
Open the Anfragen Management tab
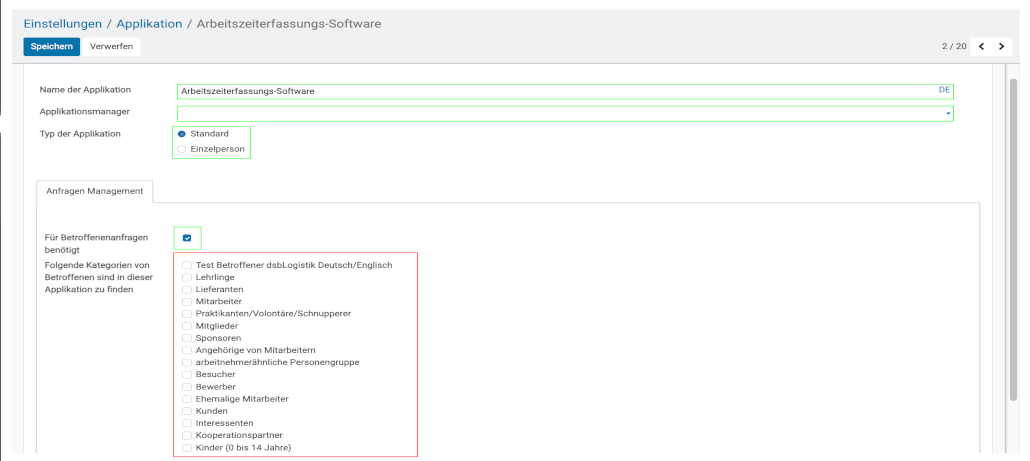(x=94, y=191)
